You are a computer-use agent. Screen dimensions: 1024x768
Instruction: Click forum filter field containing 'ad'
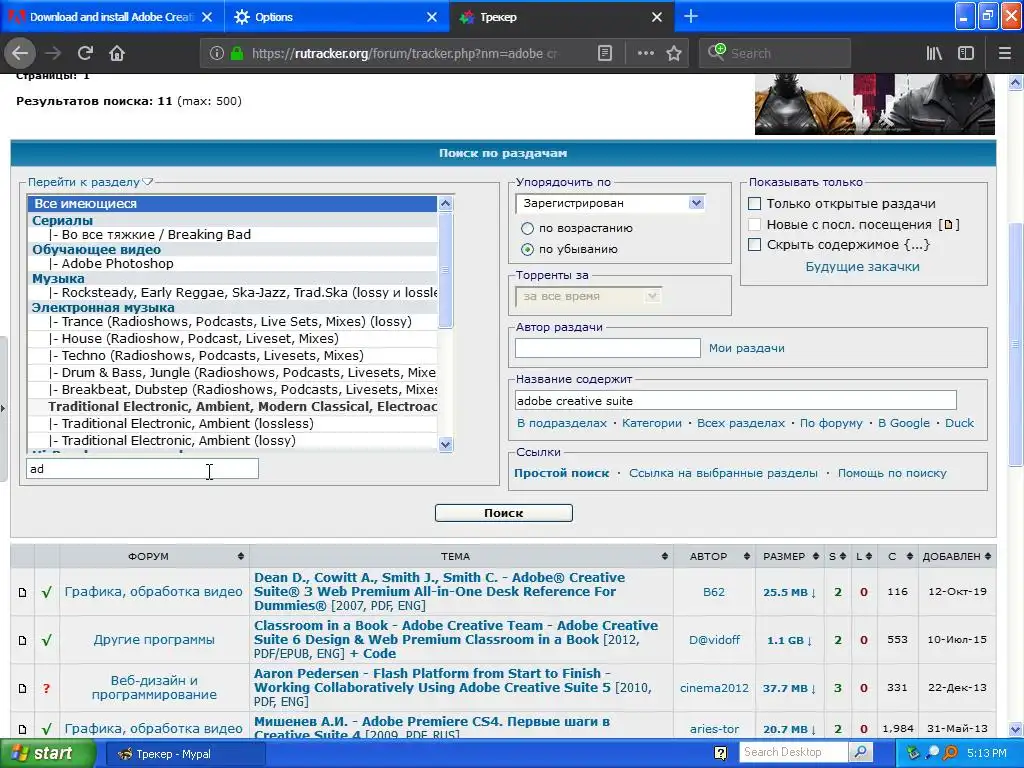142,469
